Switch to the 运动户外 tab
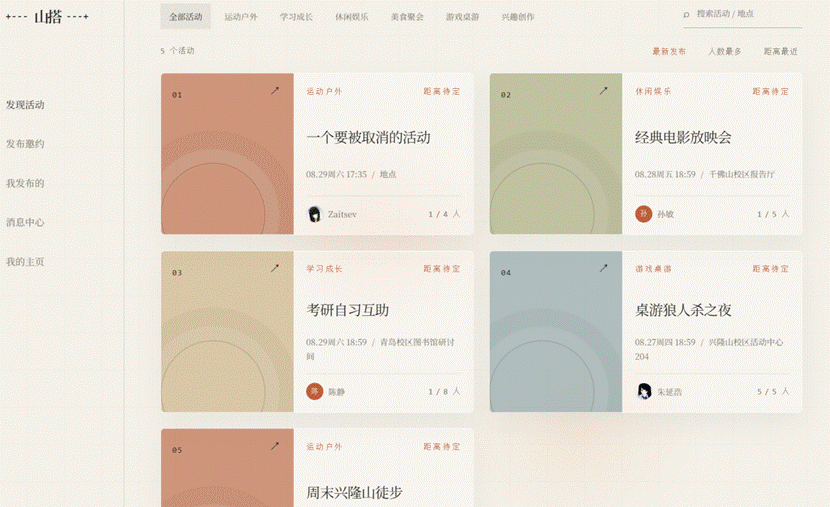 pyautogui.click(x=241, y=17)
